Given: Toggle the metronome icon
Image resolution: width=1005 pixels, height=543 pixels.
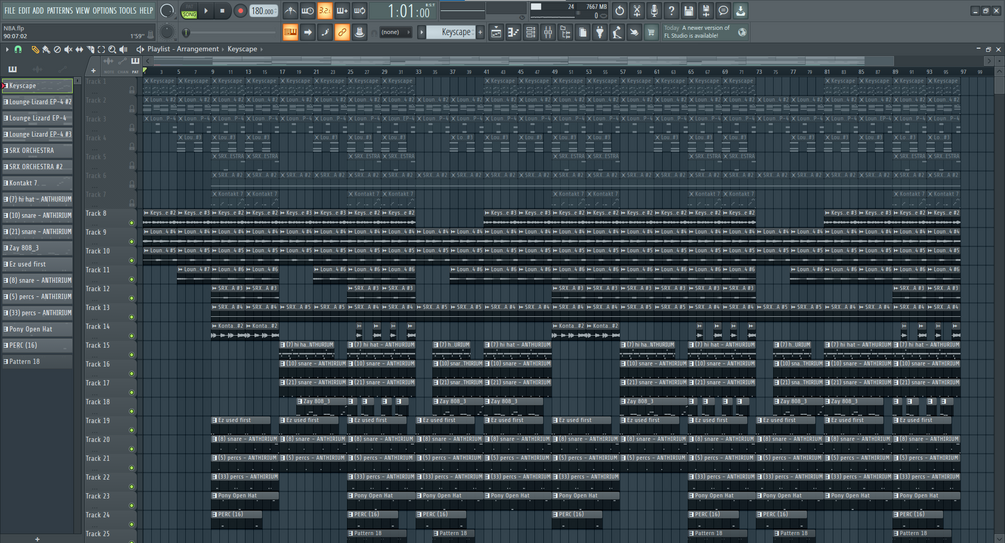Looking at the screenshot, I should 290,11.
